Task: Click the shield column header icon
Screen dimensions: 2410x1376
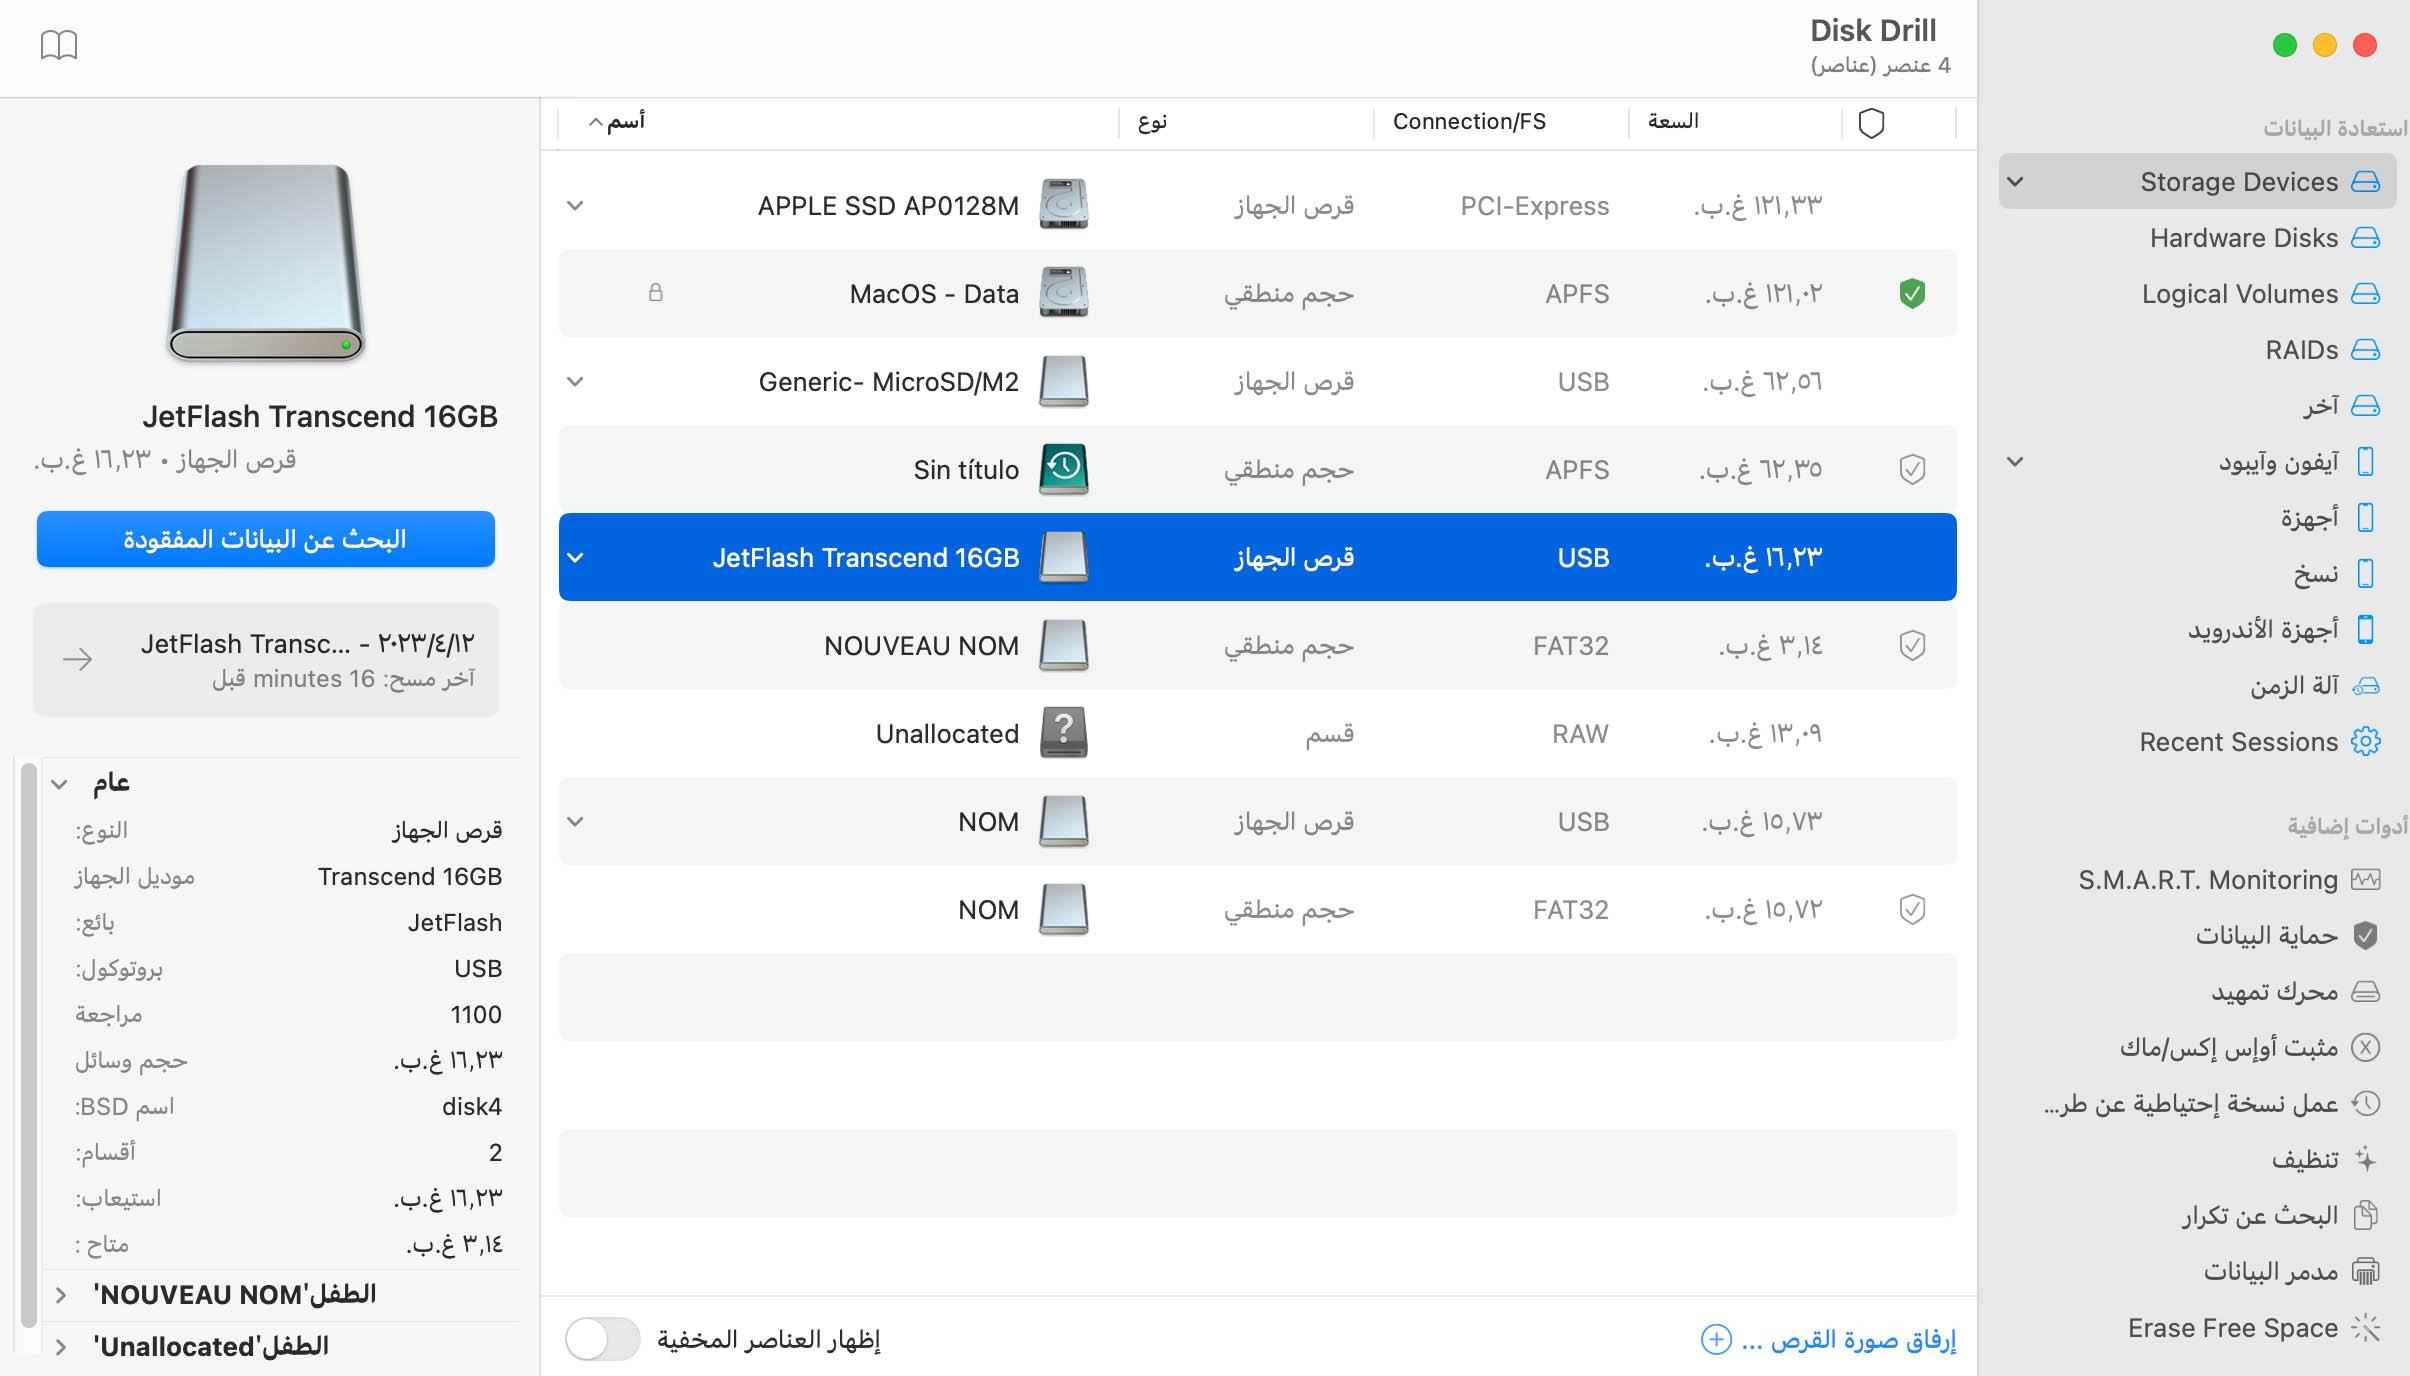Action: pyautogui.click(x=1871, y=122)
